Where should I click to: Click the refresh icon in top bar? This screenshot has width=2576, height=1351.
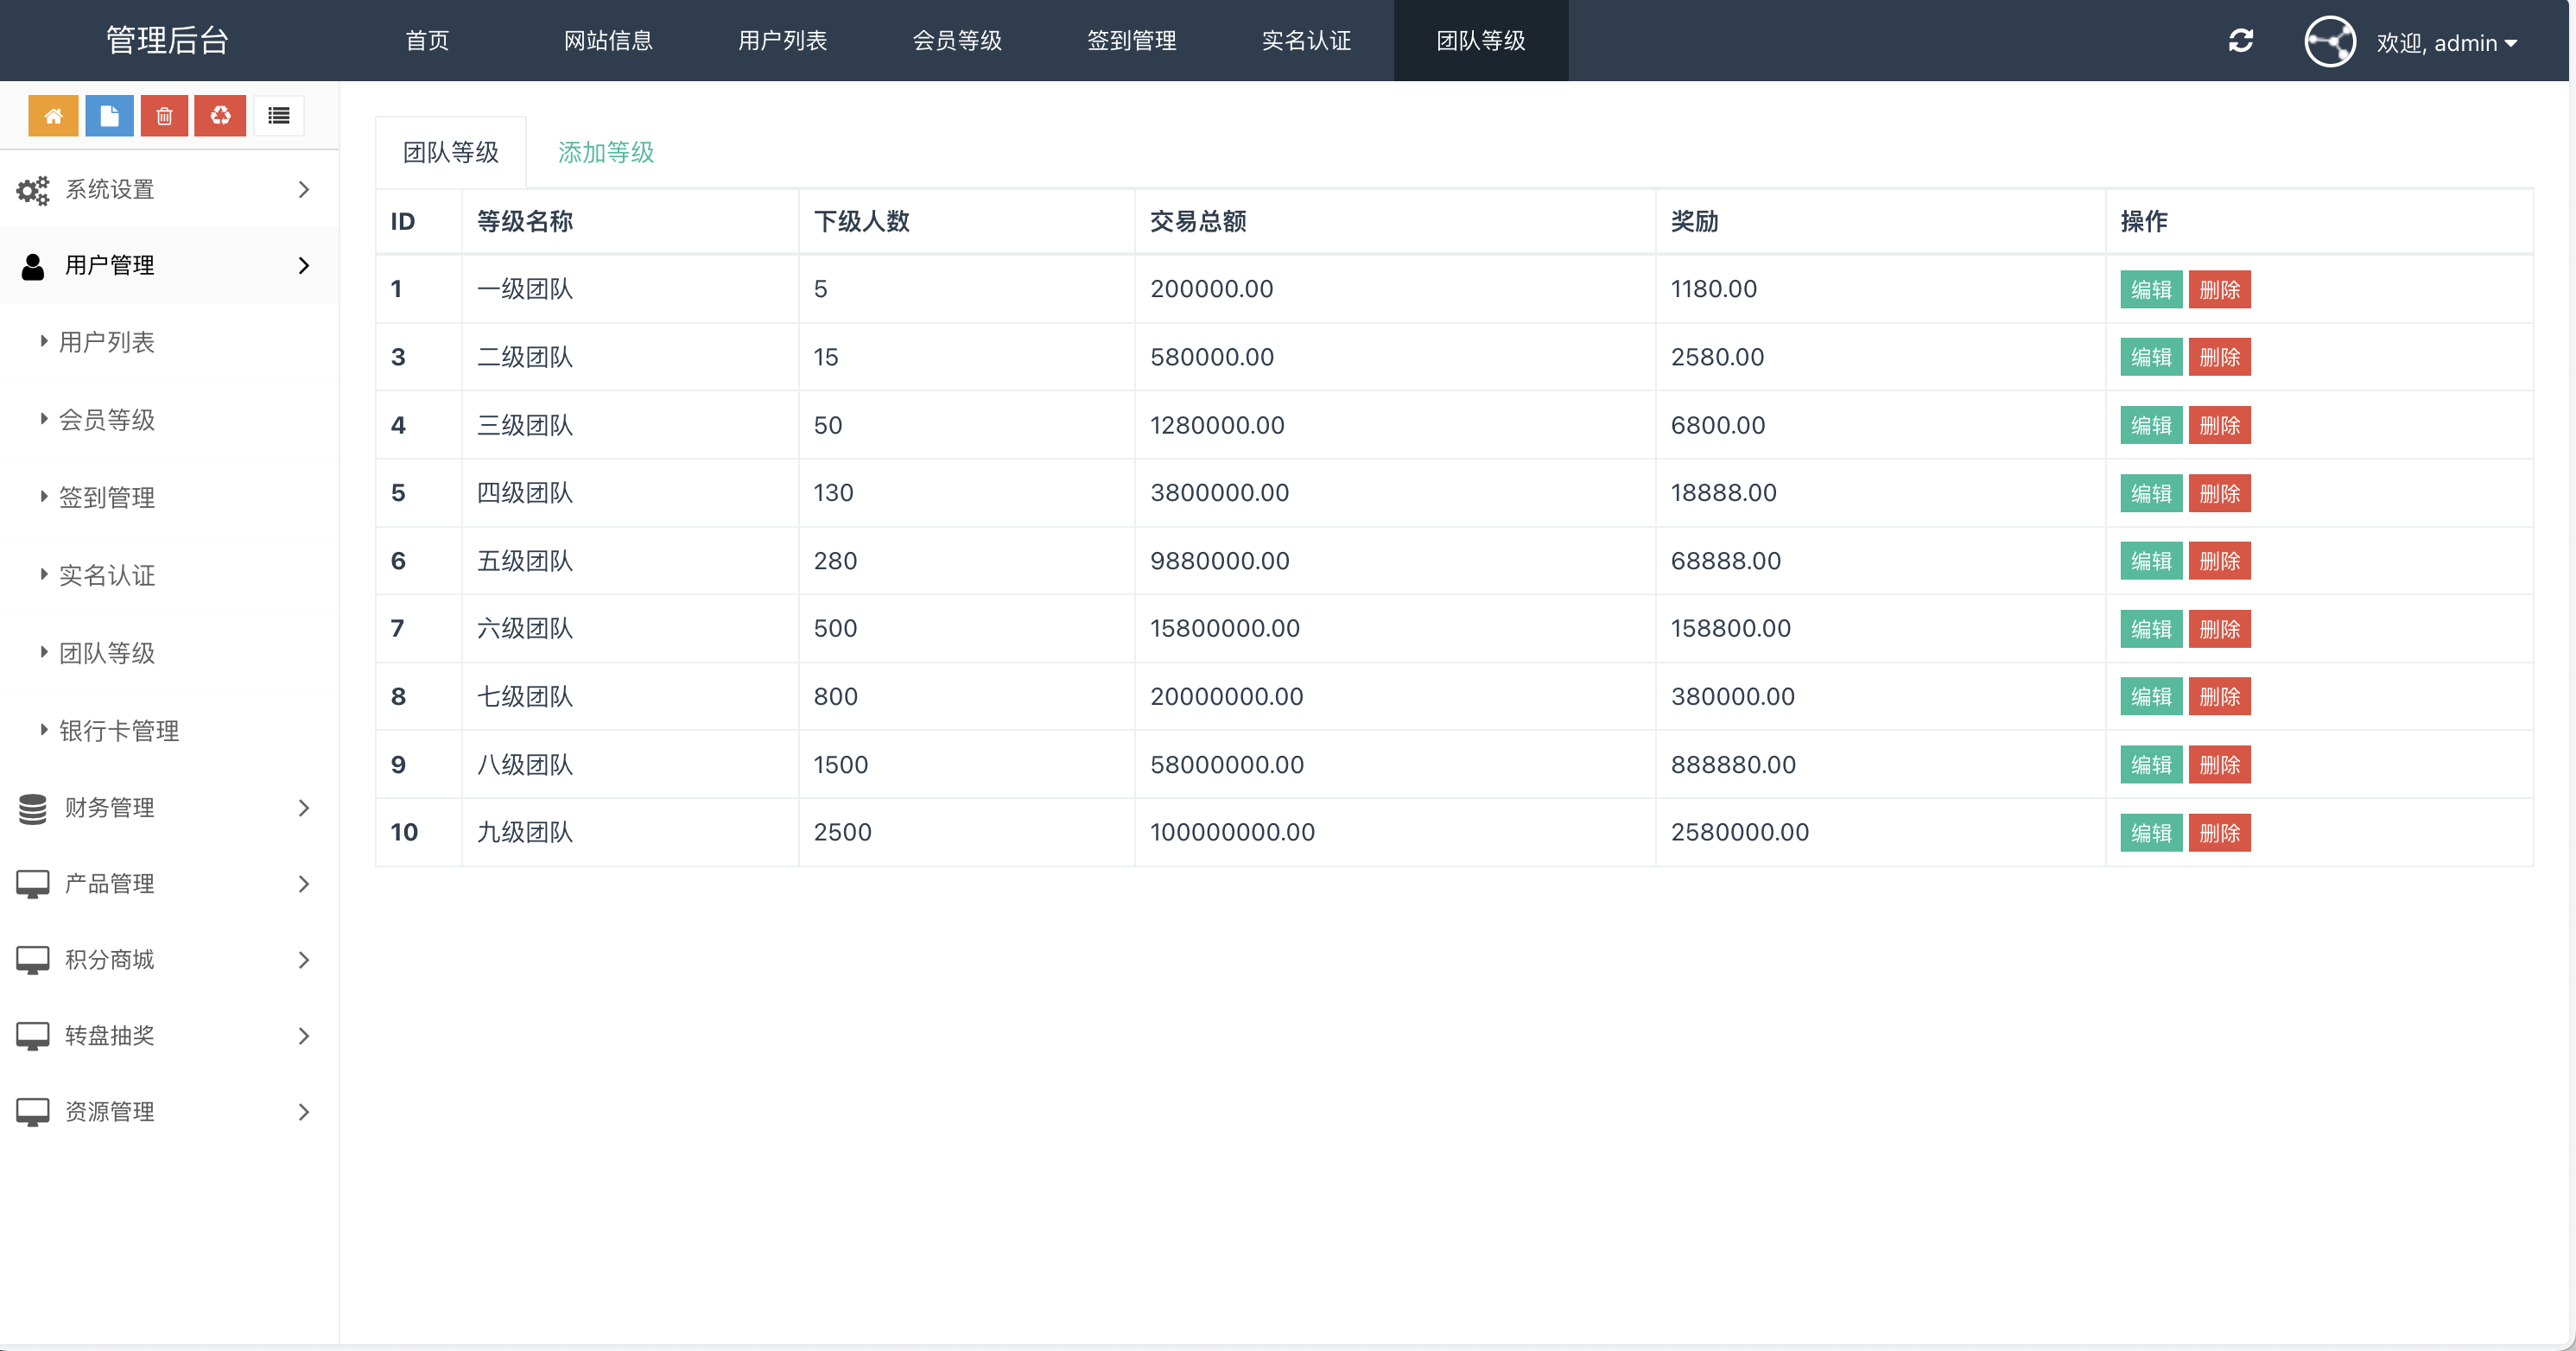click(2241, 41)
